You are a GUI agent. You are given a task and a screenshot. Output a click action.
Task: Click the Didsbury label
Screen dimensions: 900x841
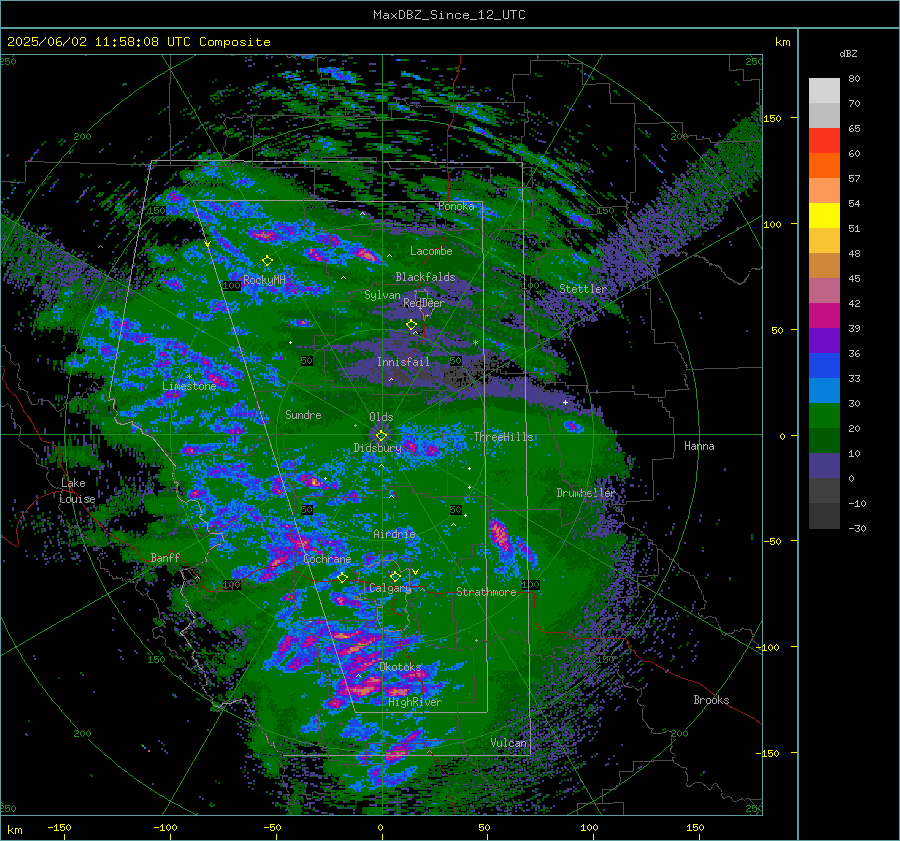(377, 448)
